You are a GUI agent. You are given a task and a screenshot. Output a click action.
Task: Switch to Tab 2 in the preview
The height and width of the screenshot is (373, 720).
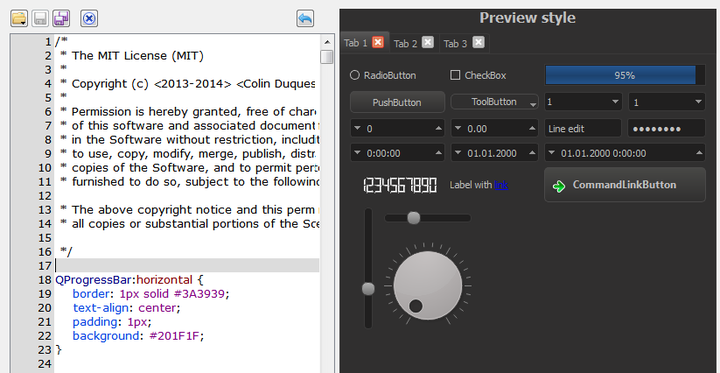coord(405,43)
